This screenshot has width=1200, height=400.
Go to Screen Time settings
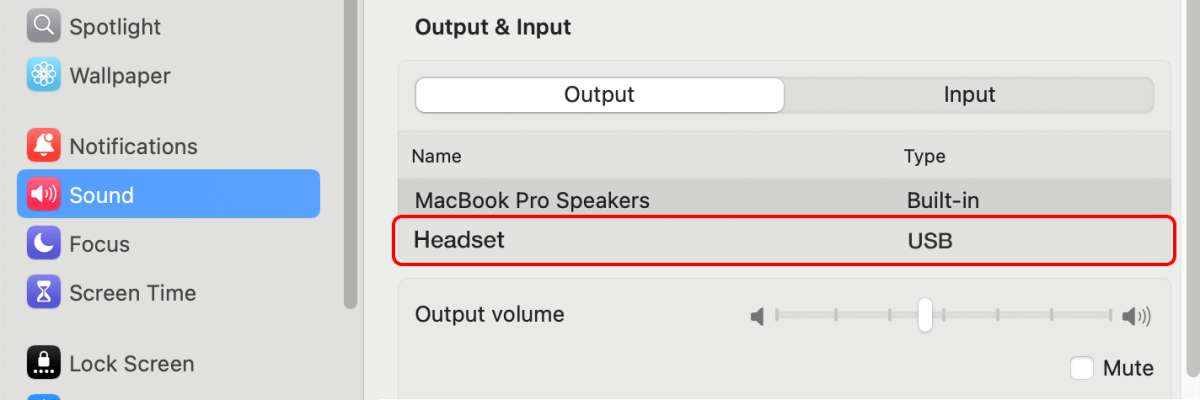point(132,292)
